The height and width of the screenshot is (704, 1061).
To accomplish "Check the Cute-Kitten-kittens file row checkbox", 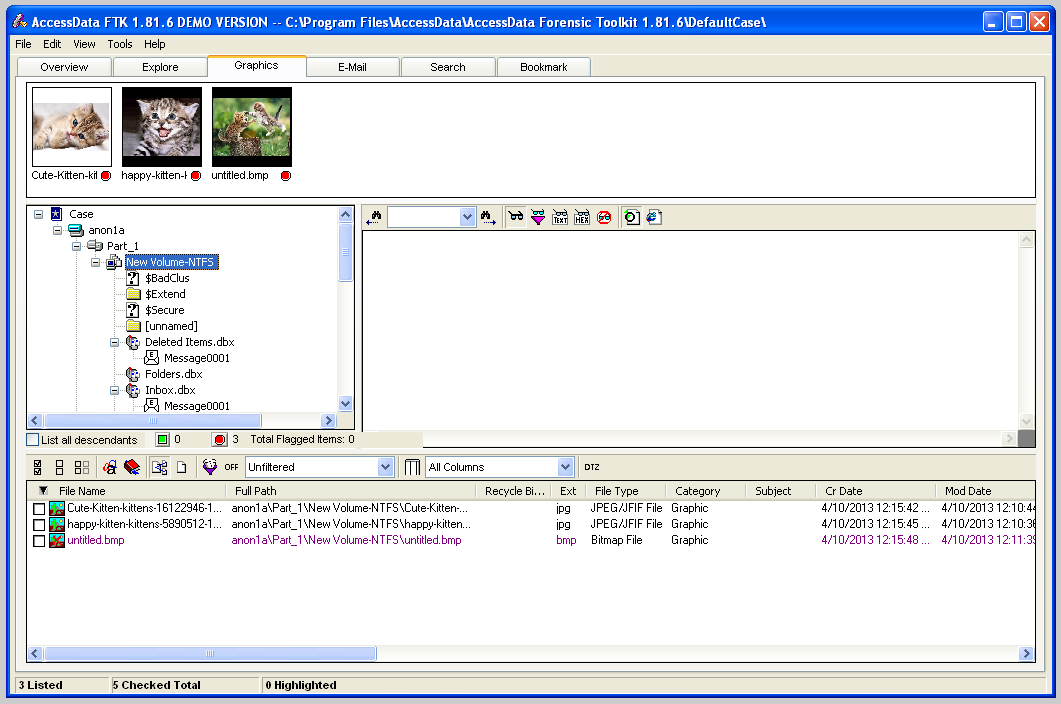I will tap(39, 508).
